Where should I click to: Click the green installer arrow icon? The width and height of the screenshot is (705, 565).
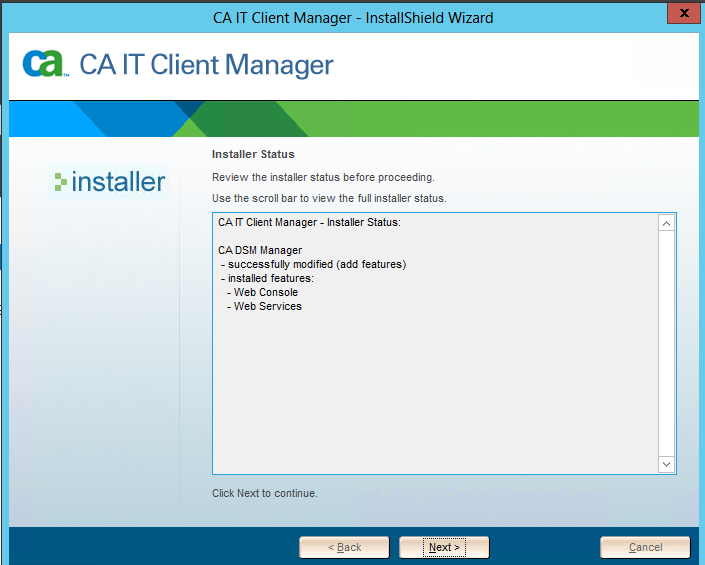tap(60, 182)
